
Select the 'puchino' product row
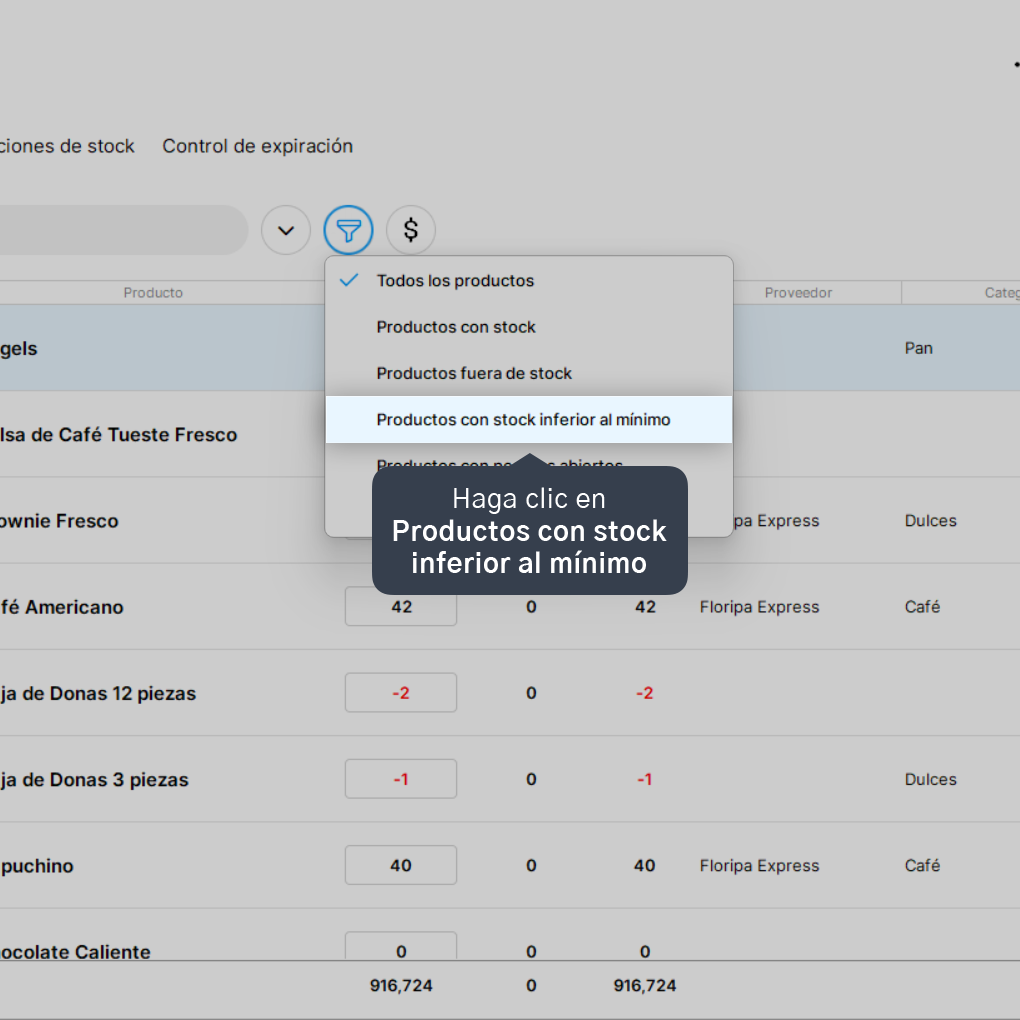tap(510, 865)
